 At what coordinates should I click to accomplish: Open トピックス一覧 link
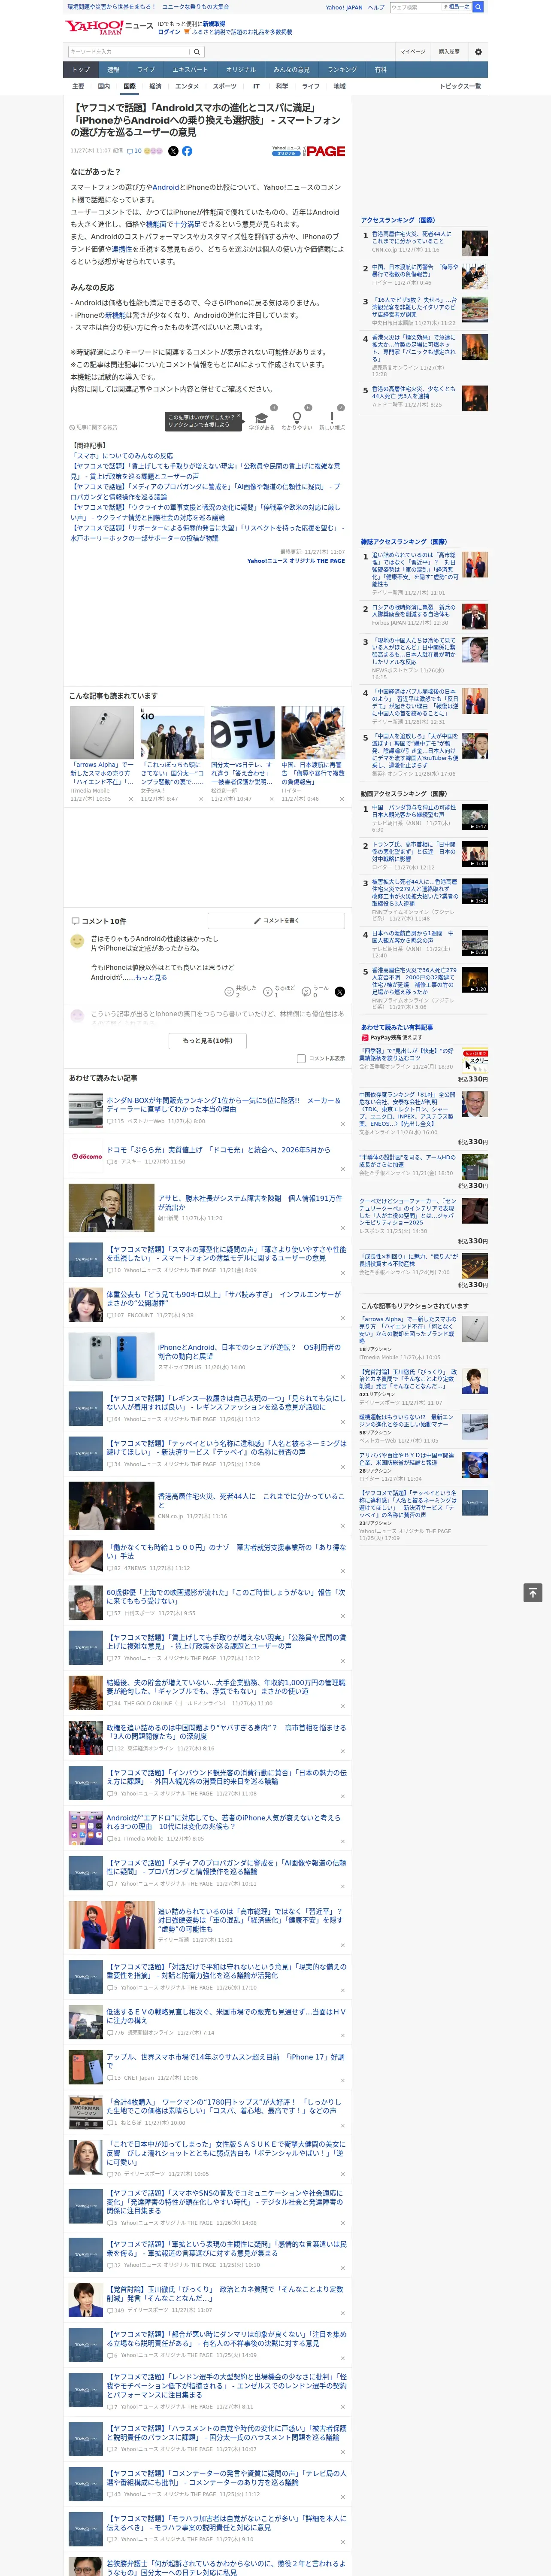[460, 86]
